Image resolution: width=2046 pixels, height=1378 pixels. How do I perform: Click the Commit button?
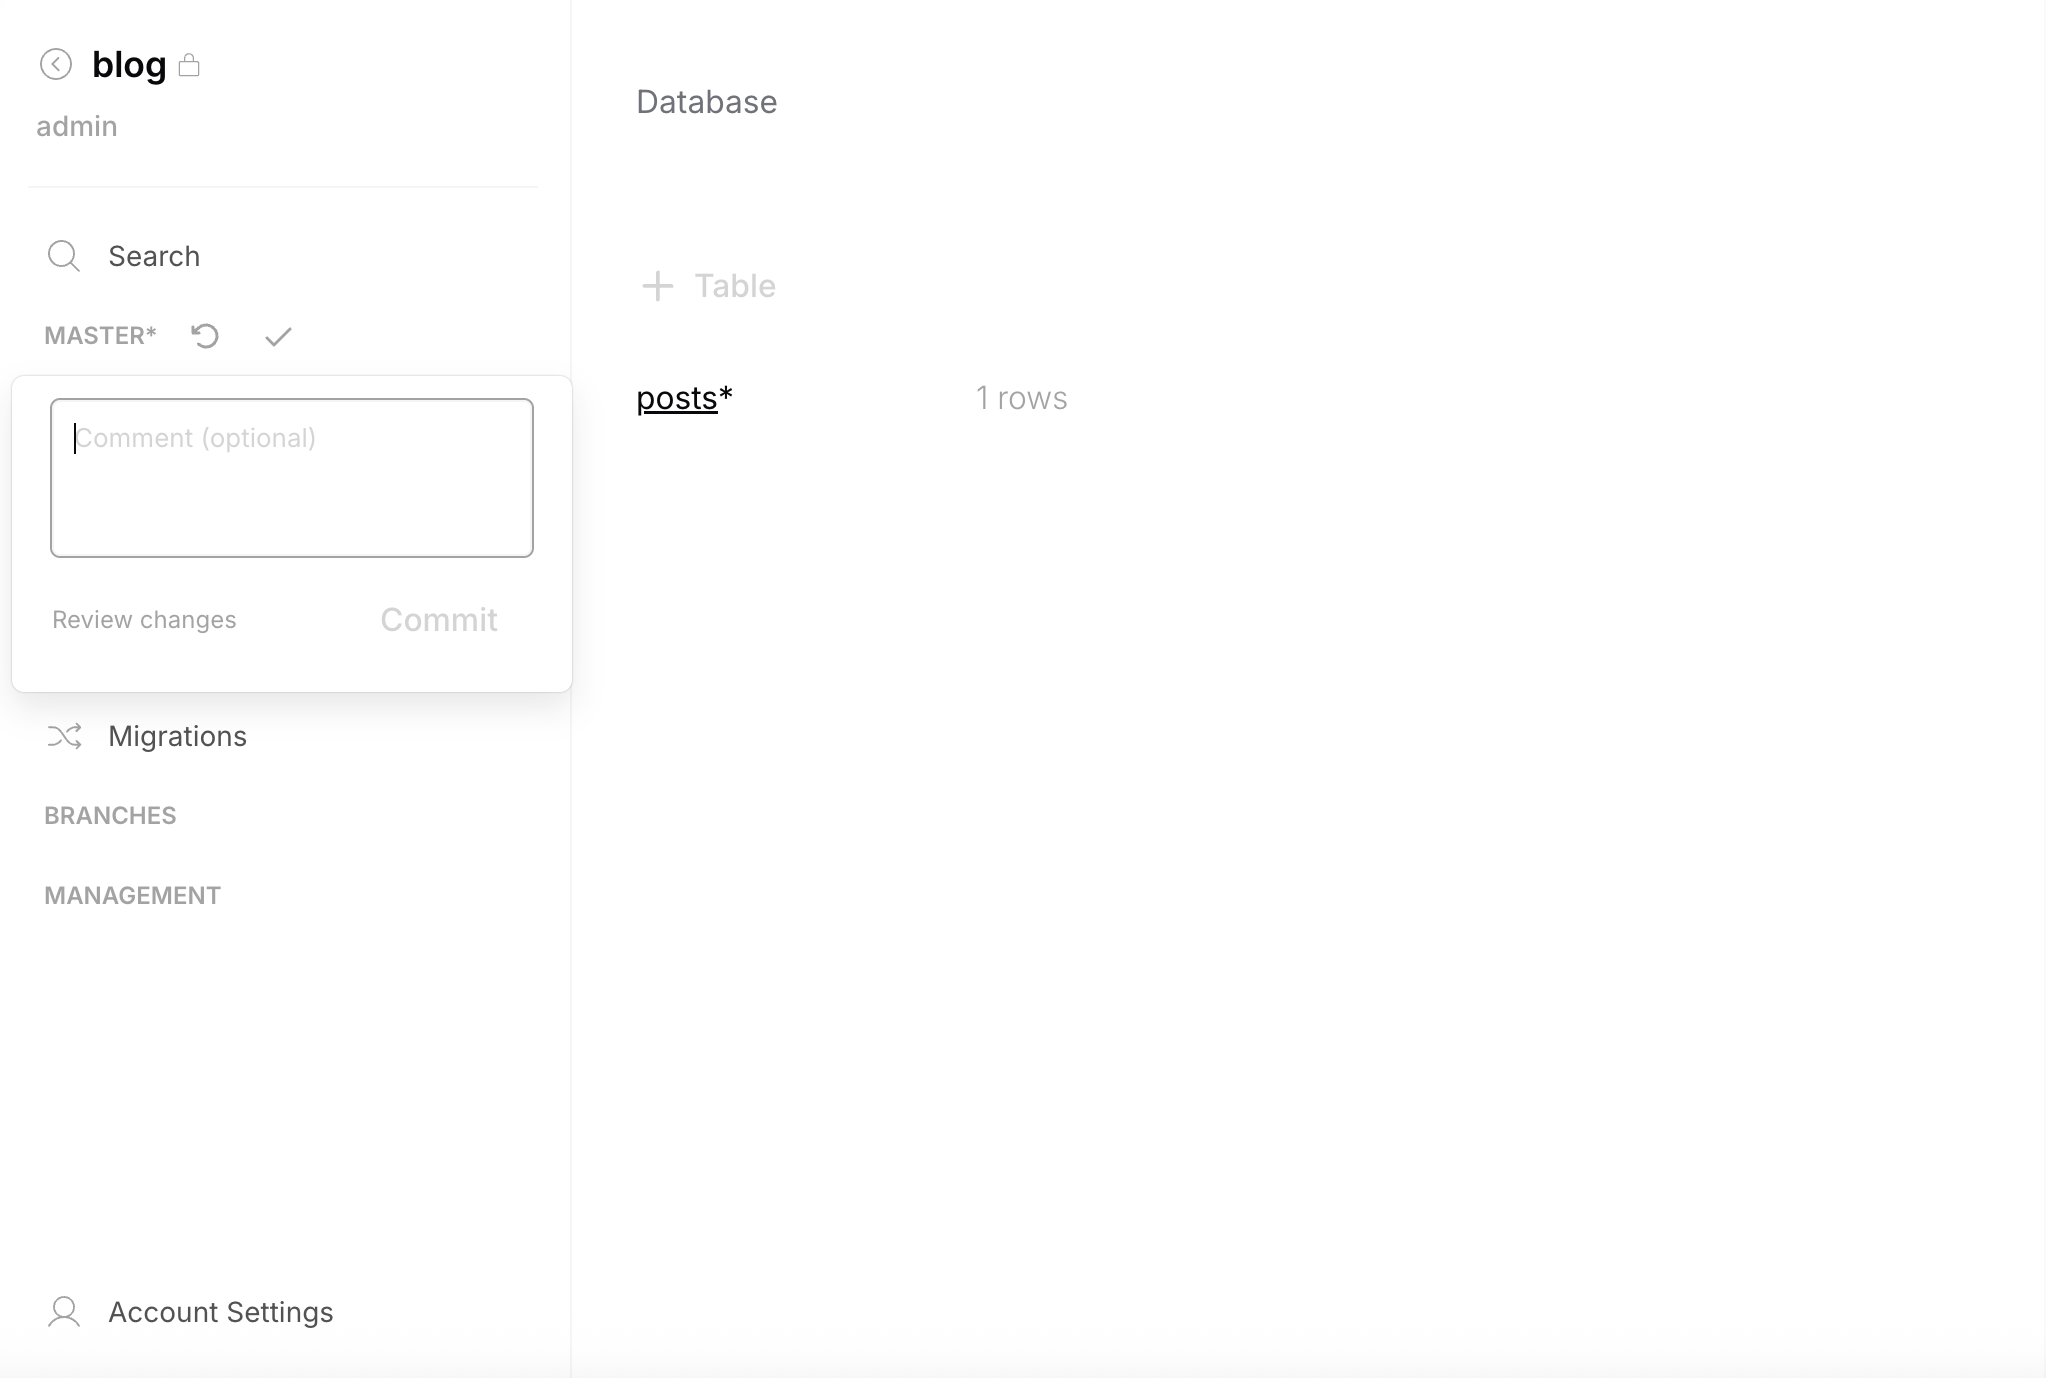(438, 619)
